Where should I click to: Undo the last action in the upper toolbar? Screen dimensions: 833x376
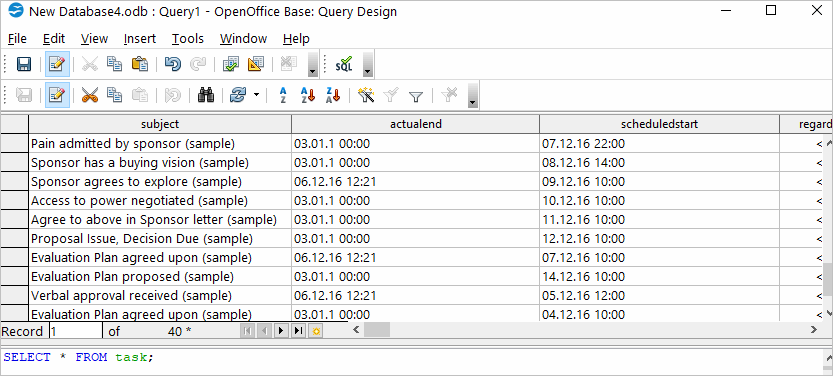pos(173,64)
